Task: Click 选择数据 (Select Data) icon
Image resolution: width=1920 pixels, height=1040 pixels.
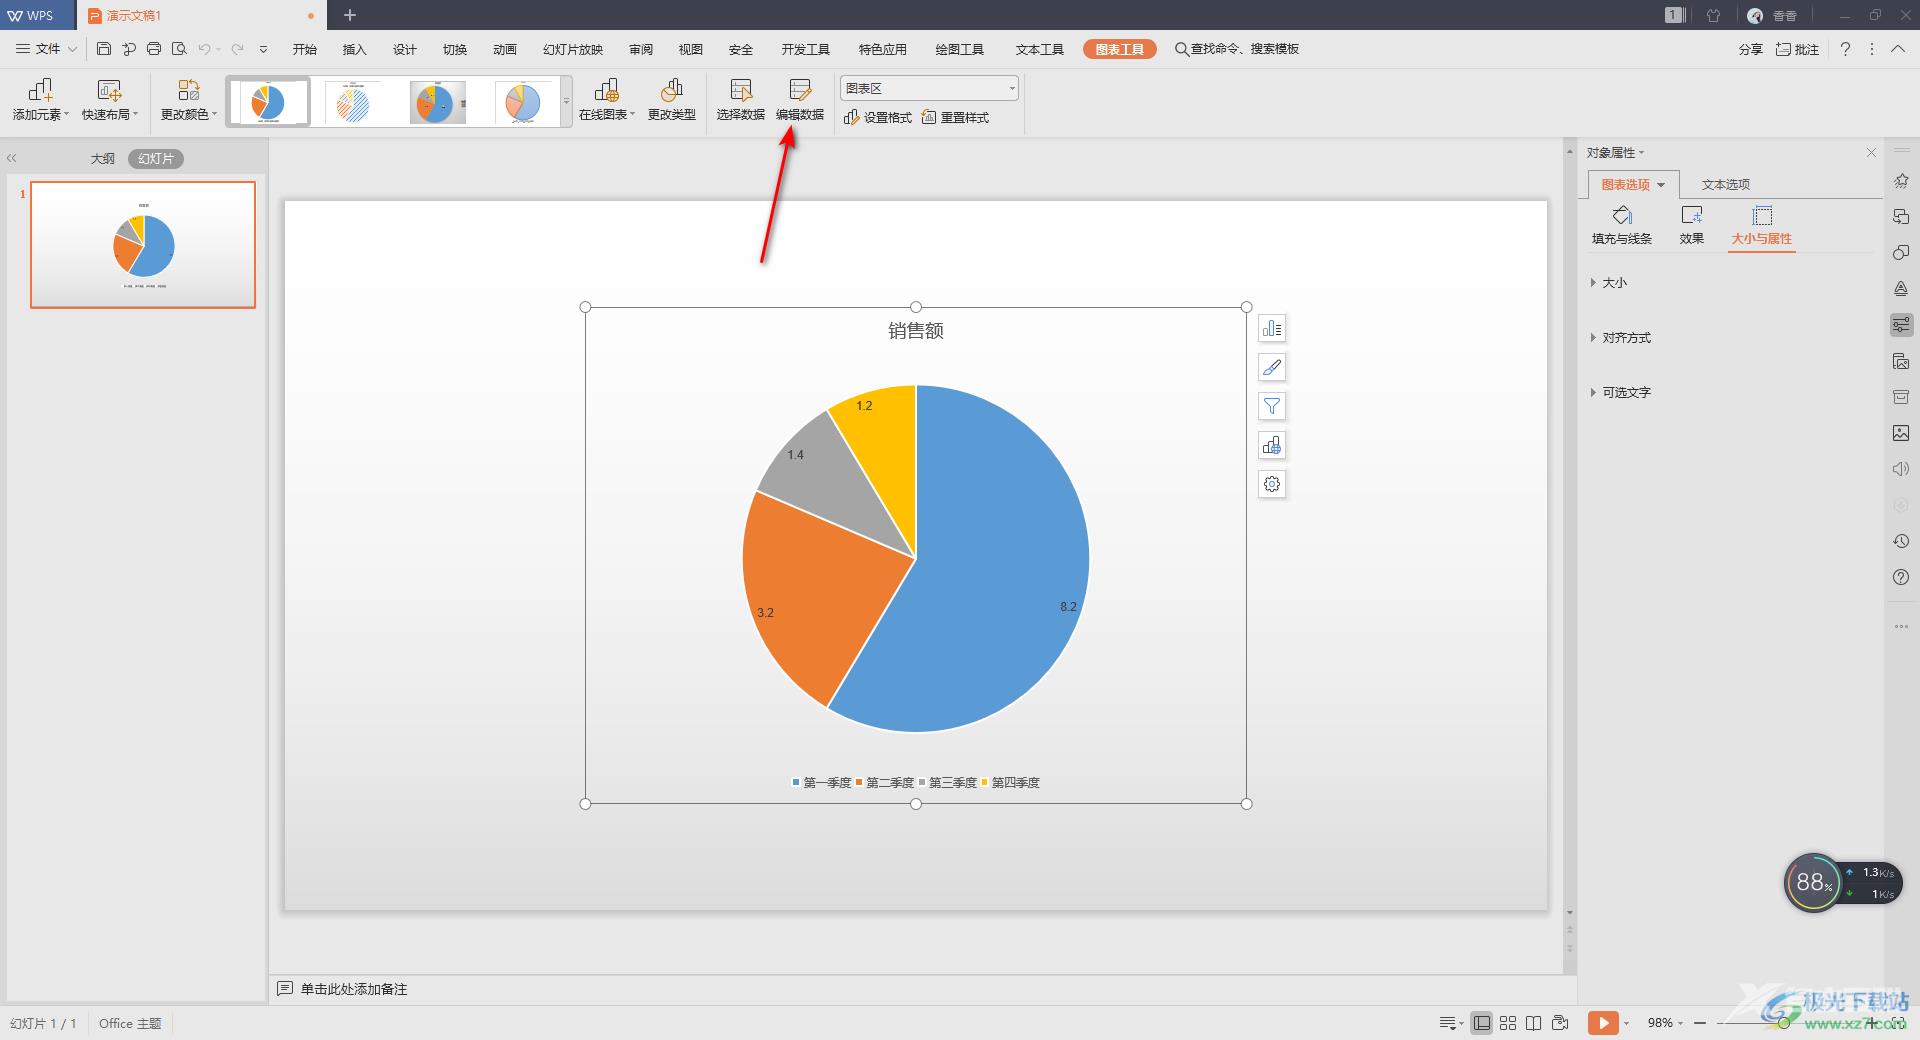Action: tap(741, 100)
